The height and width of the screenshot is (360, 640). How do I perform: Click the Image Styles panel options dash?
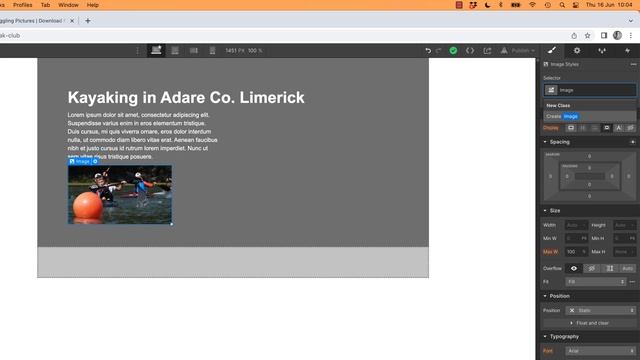(633, 64)
